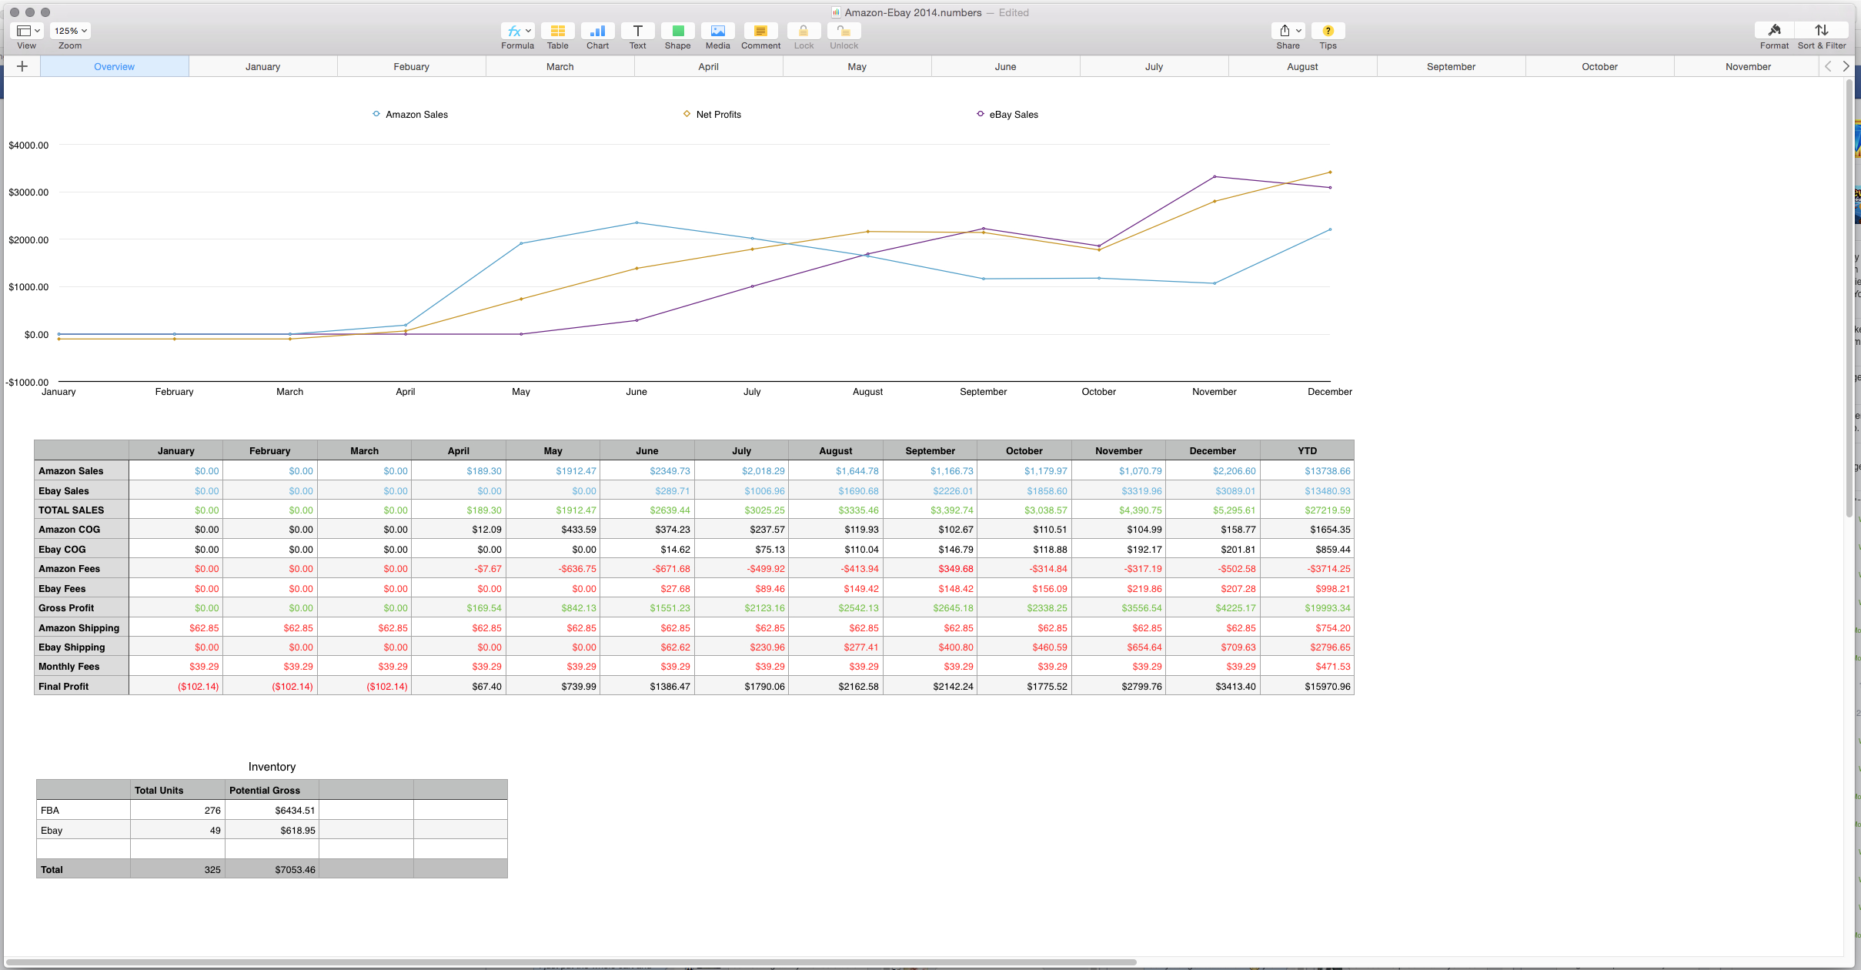This screenshot has height=970, width=1861.
Task: Switch to the September sheet tab
Action: 1450,66
